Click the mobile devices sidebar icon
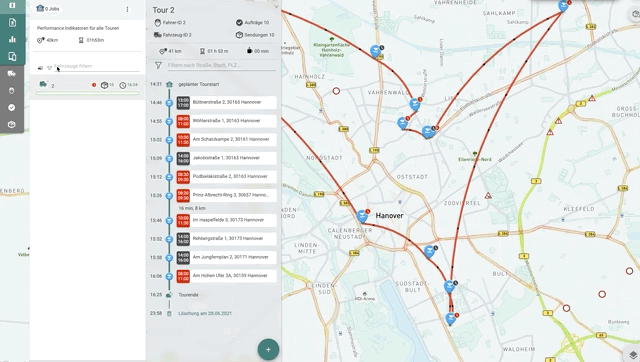This screenshot has width=640, height=362. tap(12, 57)
